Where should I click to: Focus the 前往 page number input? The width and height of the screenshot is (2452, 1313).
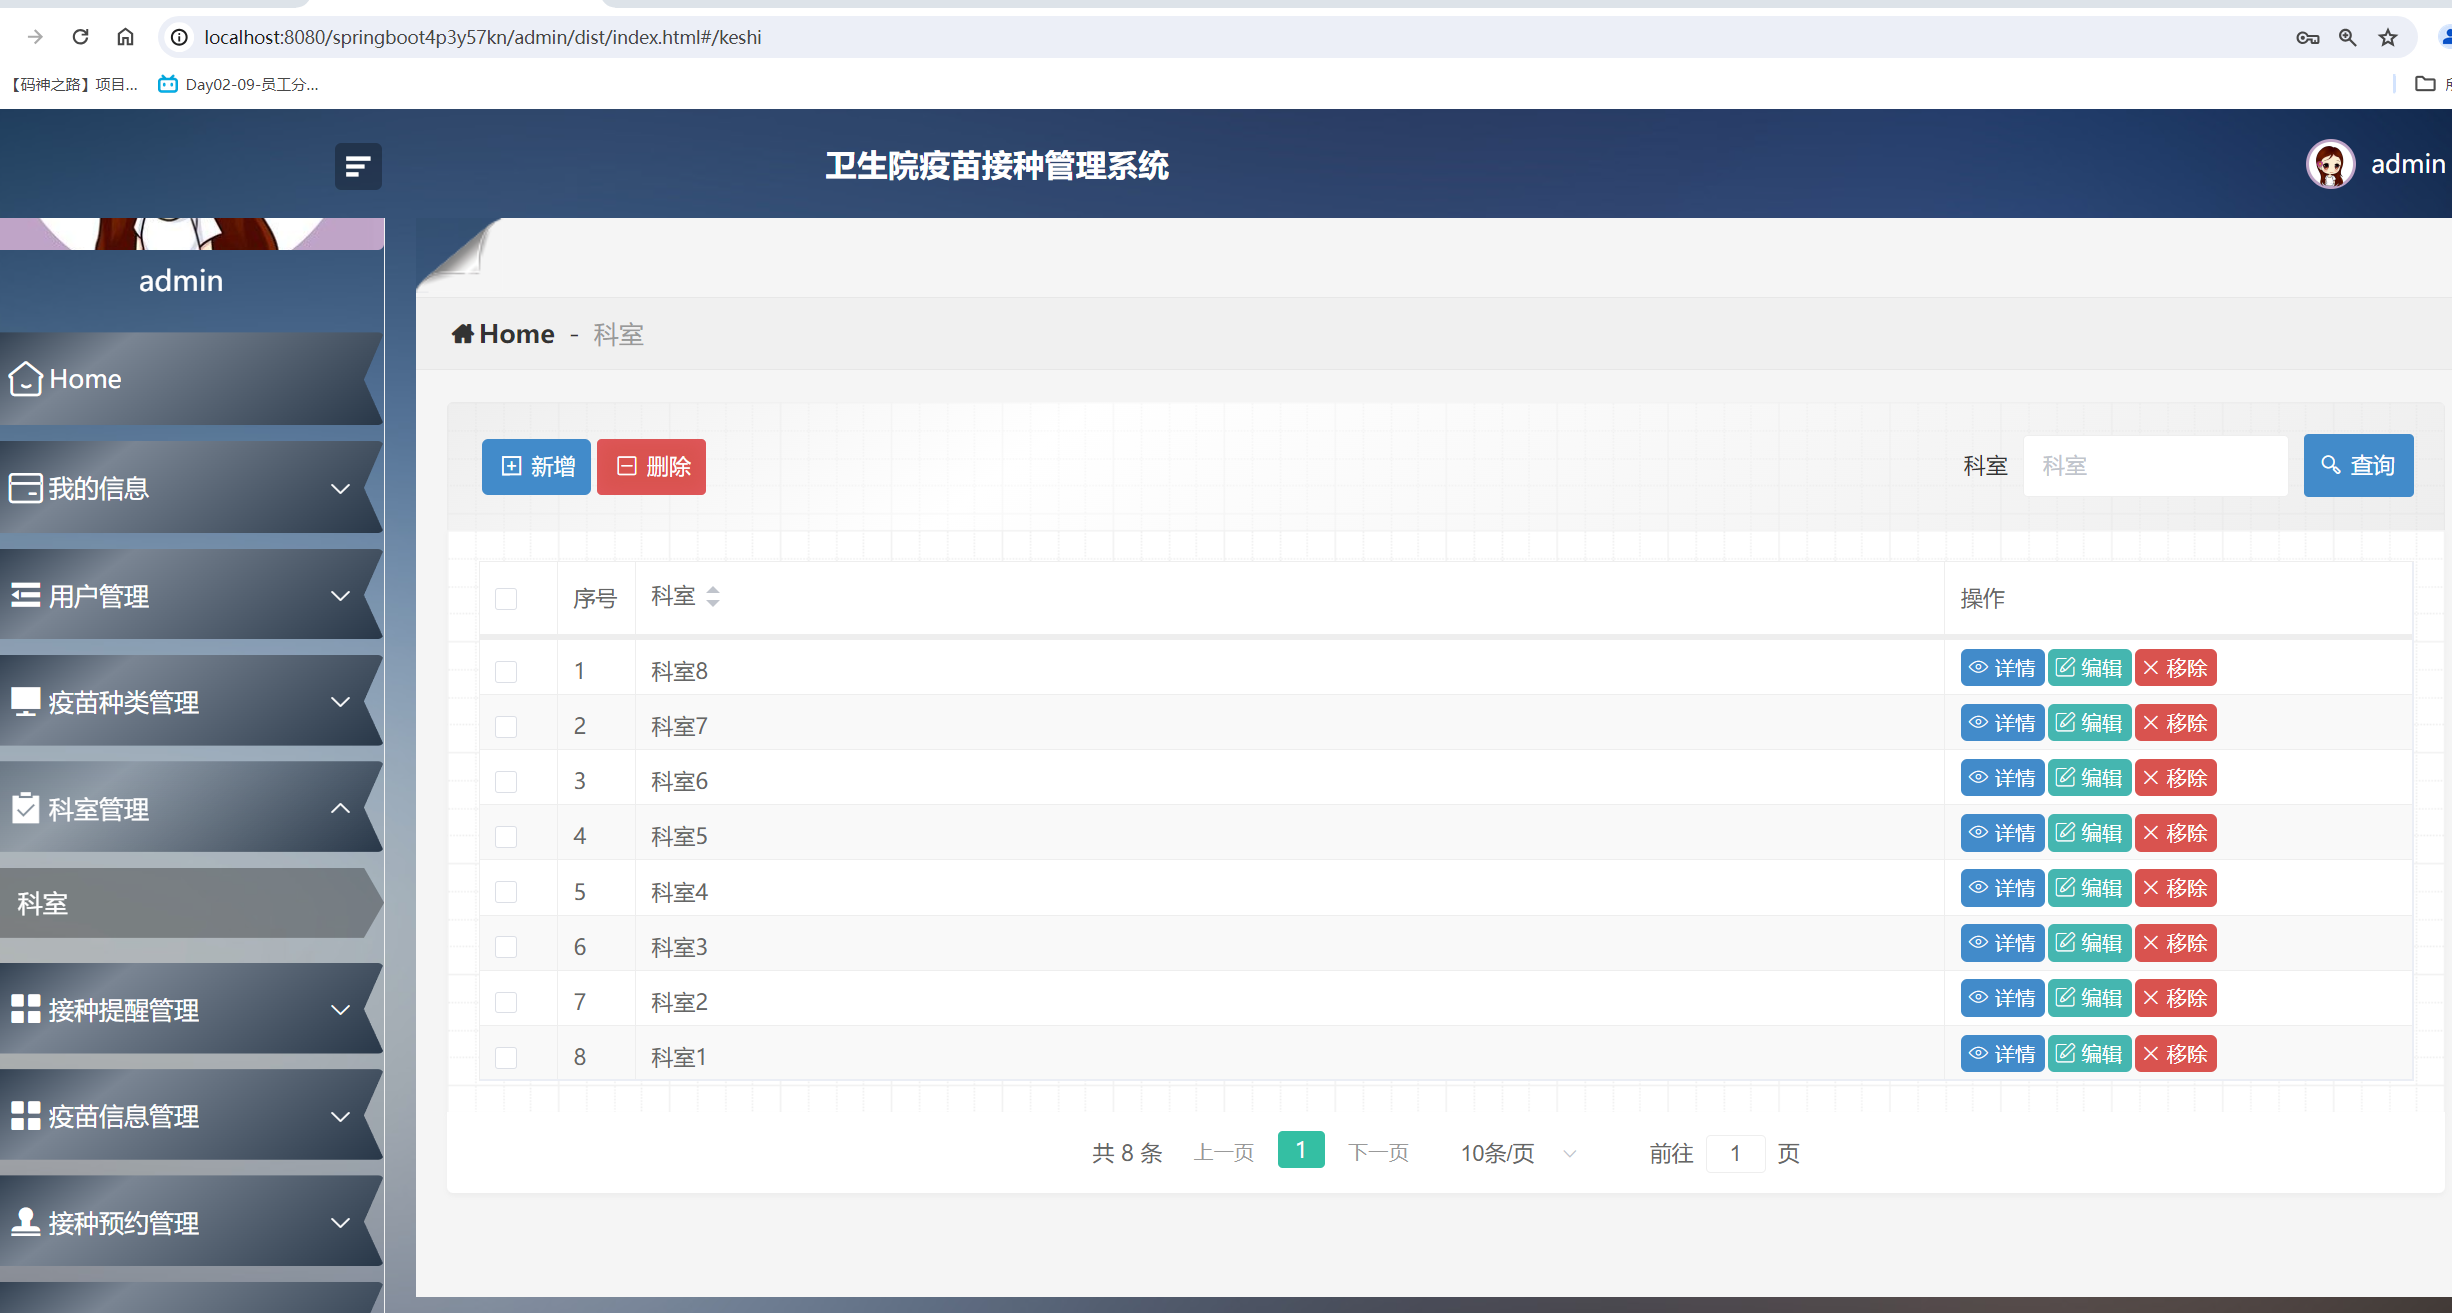(1735, 1153)
